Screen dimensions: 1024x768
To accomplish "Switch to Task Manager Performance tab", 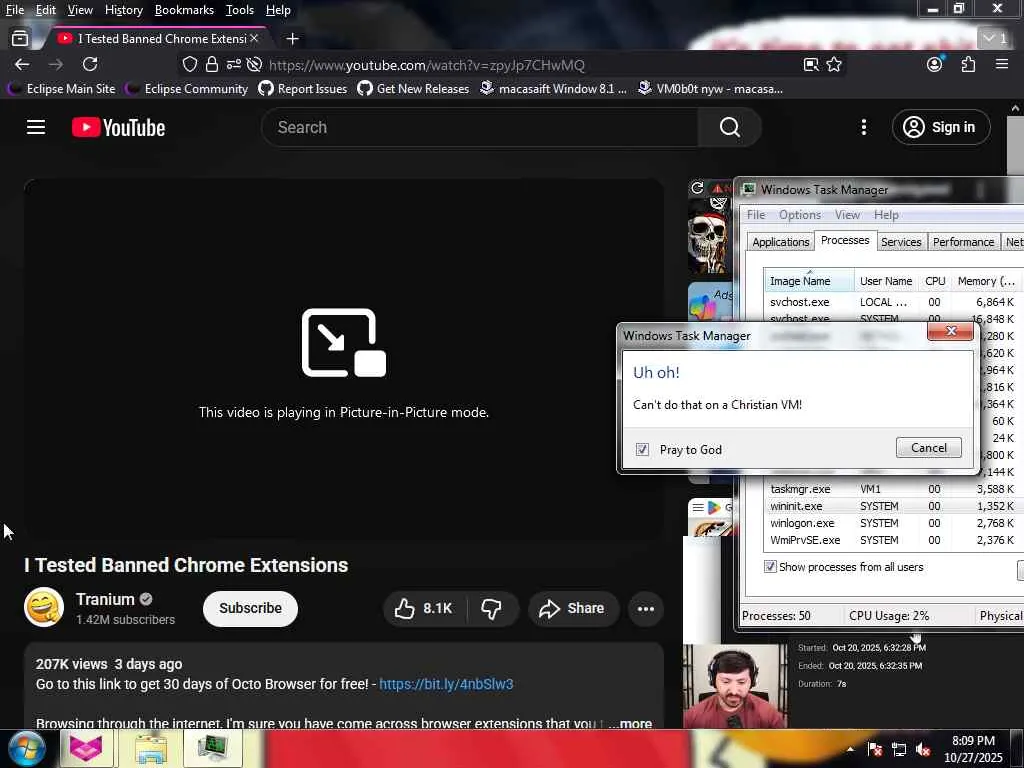I will [x=963, y=242].
